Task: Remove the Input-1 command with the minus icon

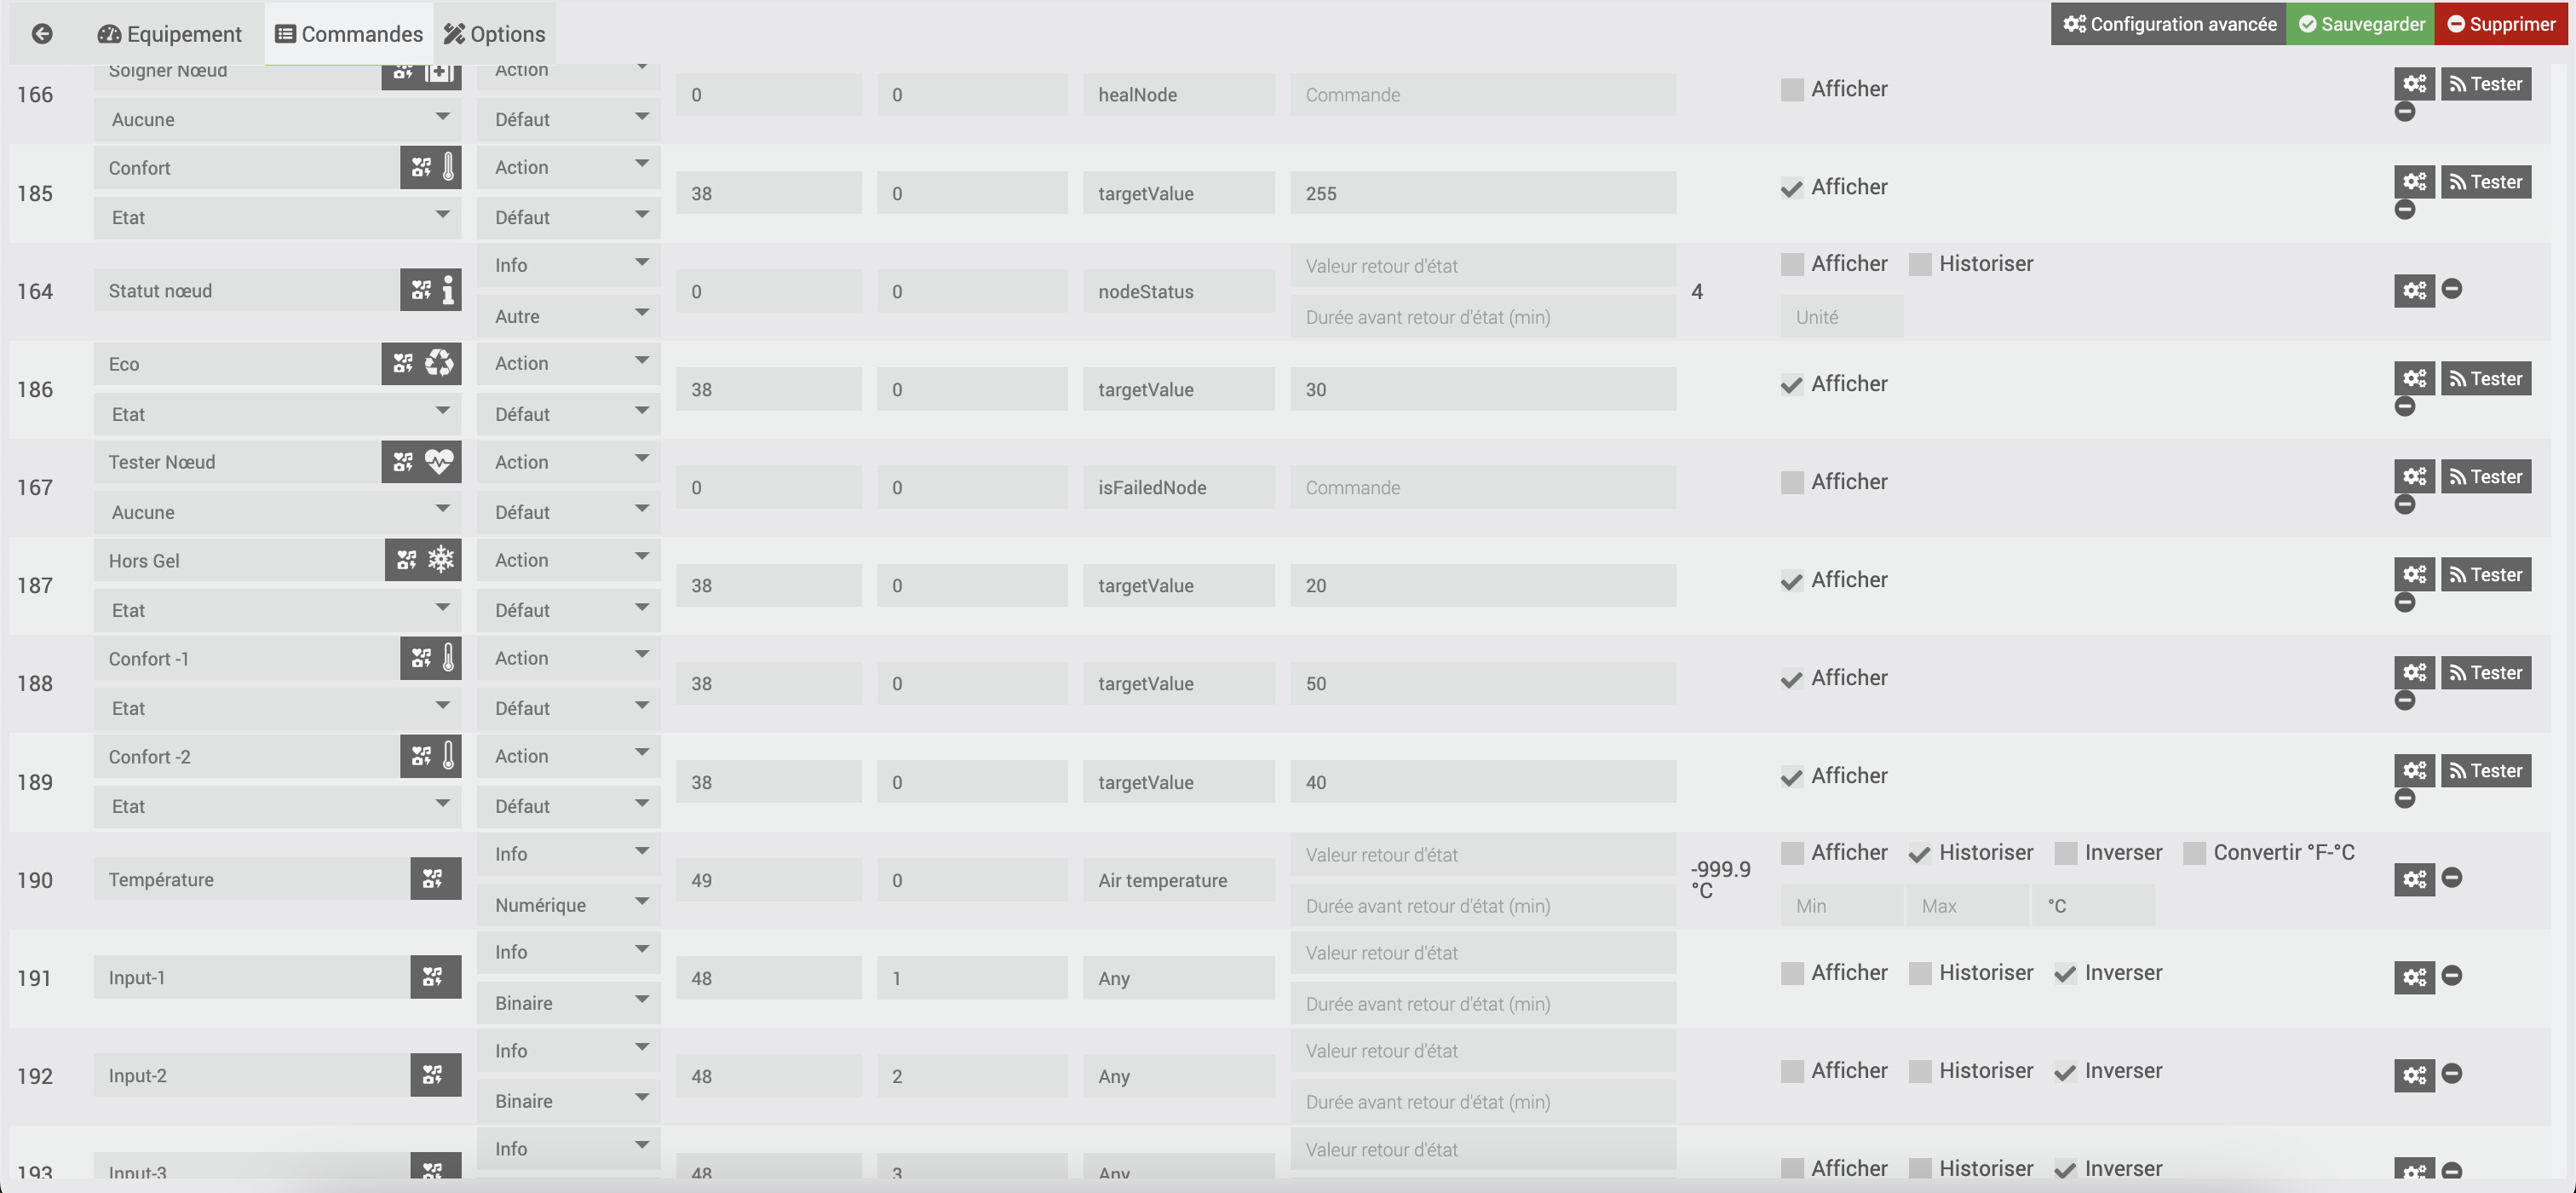Action: point(2452,975)
